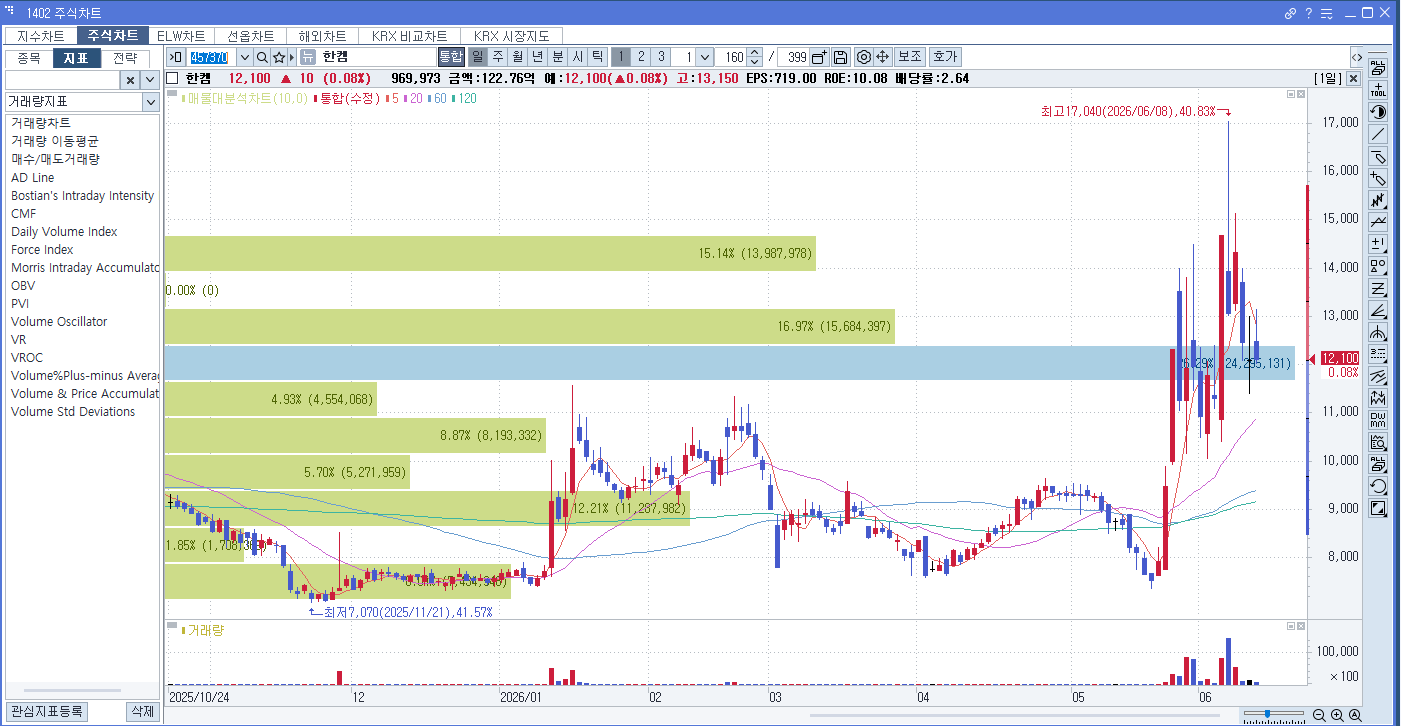Open the 거래량지표 category dropdown
Image resolution: width=1401 pixels, height=726 pixels.
tap(150, 102)
